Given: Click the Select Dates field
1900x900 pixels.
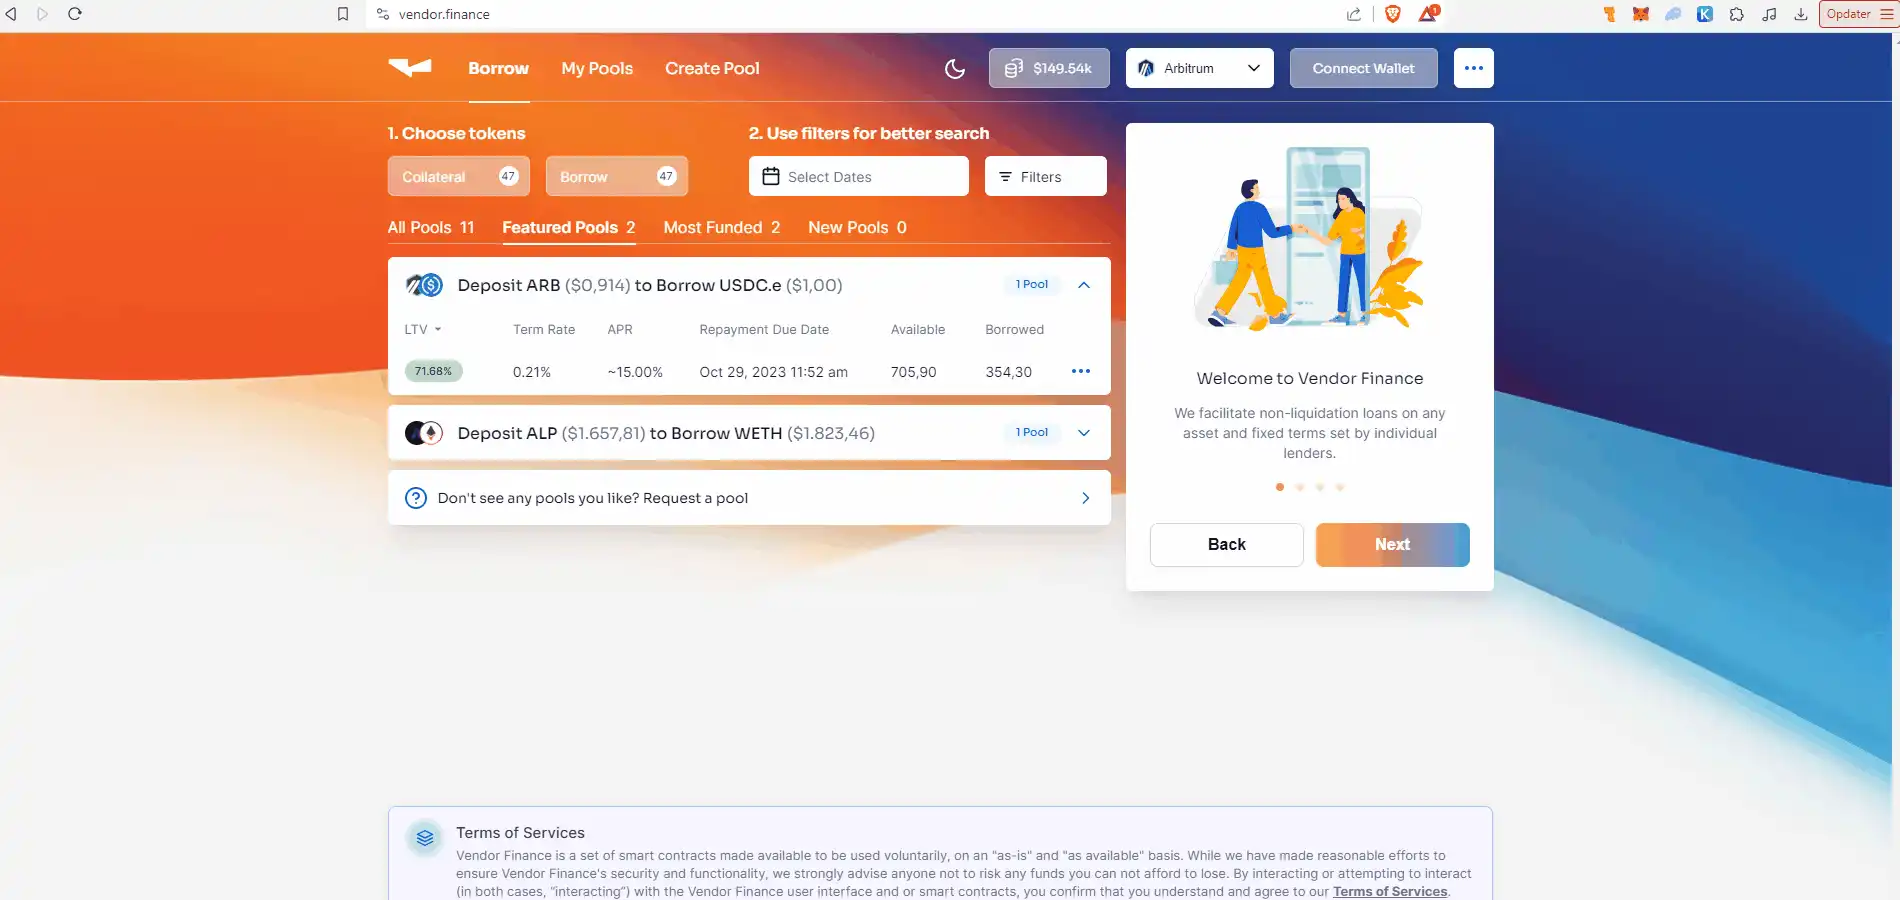Looking at the screenshot, I should pos(858,176).
